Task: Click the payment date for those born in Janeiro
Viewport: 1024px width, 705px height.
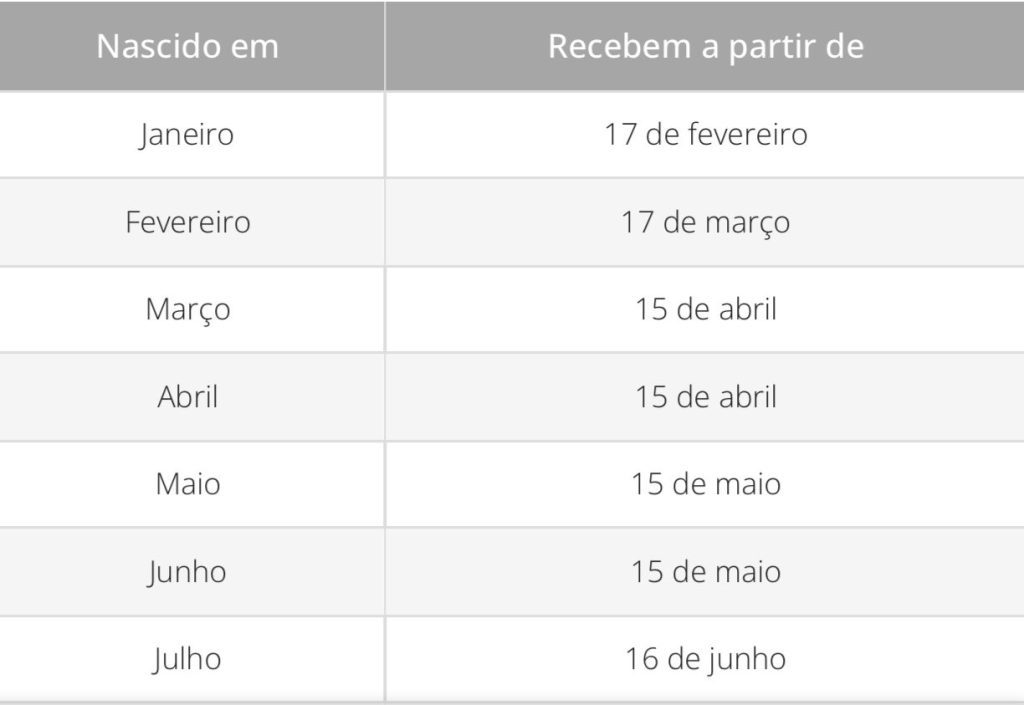Action: tap(705, 134)
